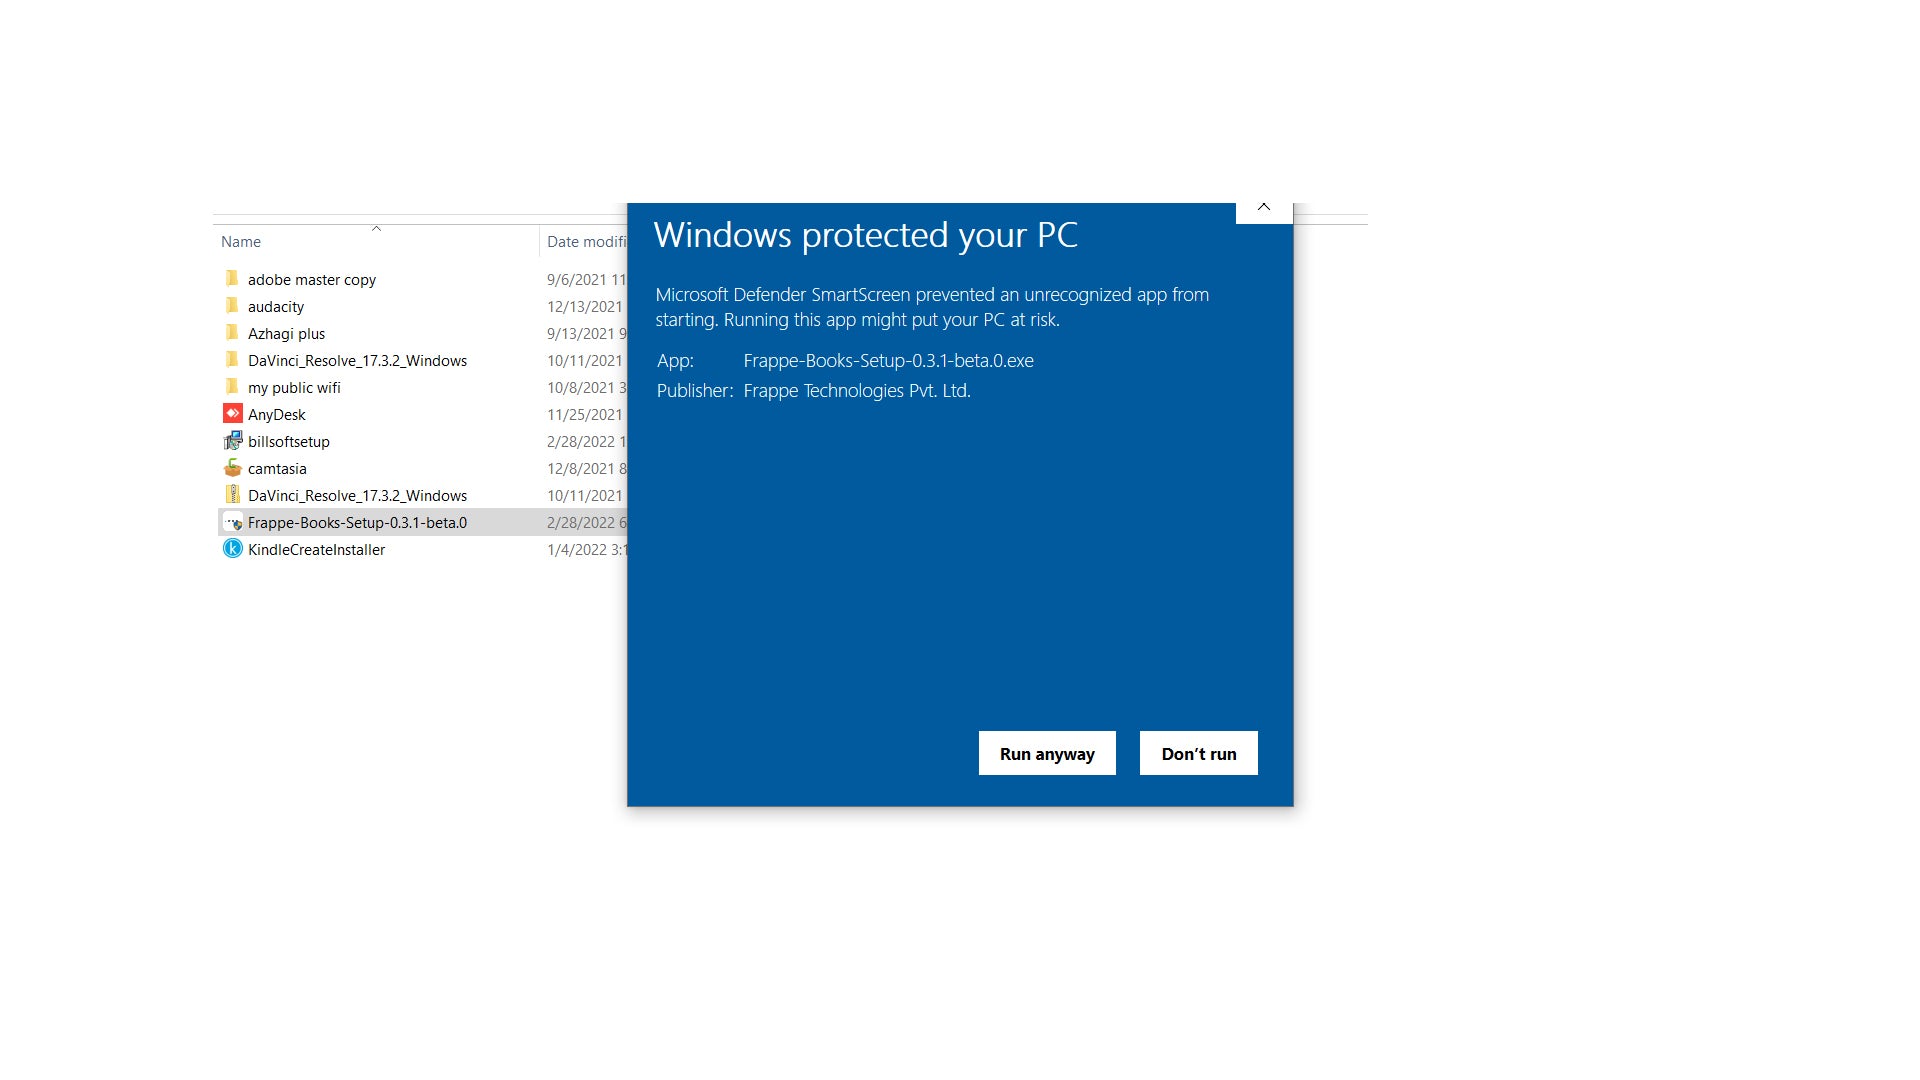Click the AnyDesk red application icon
Image resolution: width=1920 pixels, height=1080 pixels.
pyautogui.click(x=232, y=414)
